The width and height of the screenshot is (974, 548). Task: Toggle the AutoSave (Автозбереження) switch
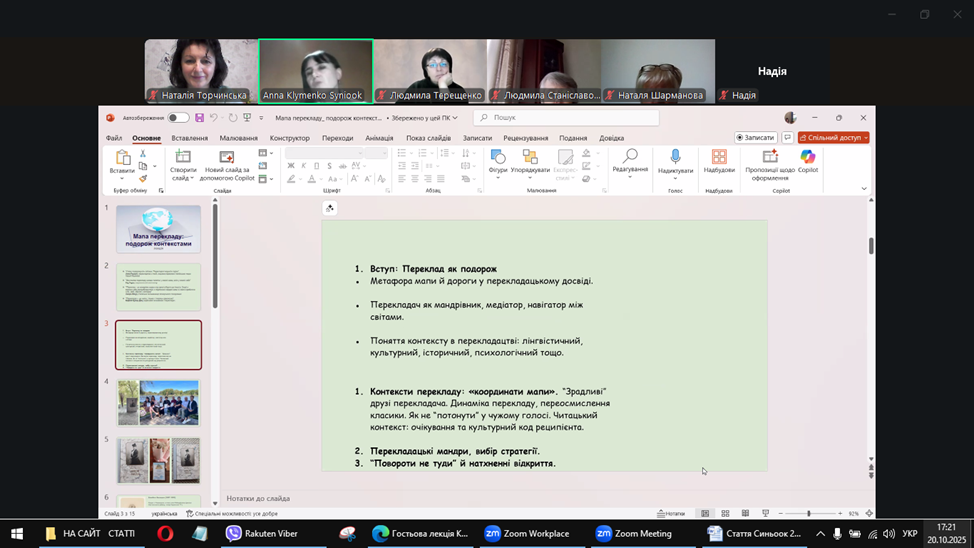pyautogui.click(x=177, y=118)
